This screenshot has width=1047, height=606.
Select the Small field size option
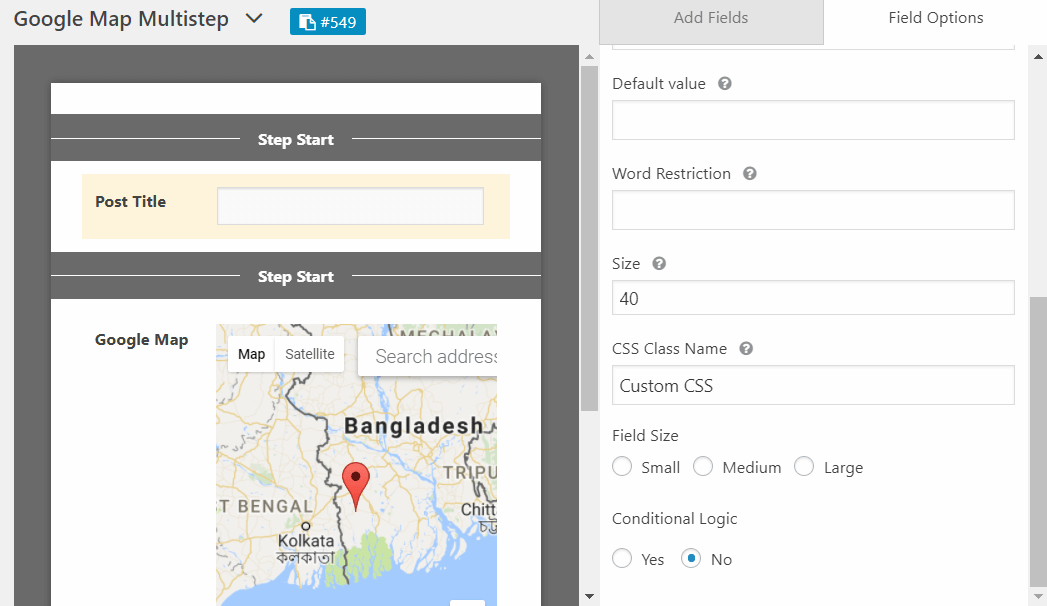pyautogui.click(x=622, y=467)
